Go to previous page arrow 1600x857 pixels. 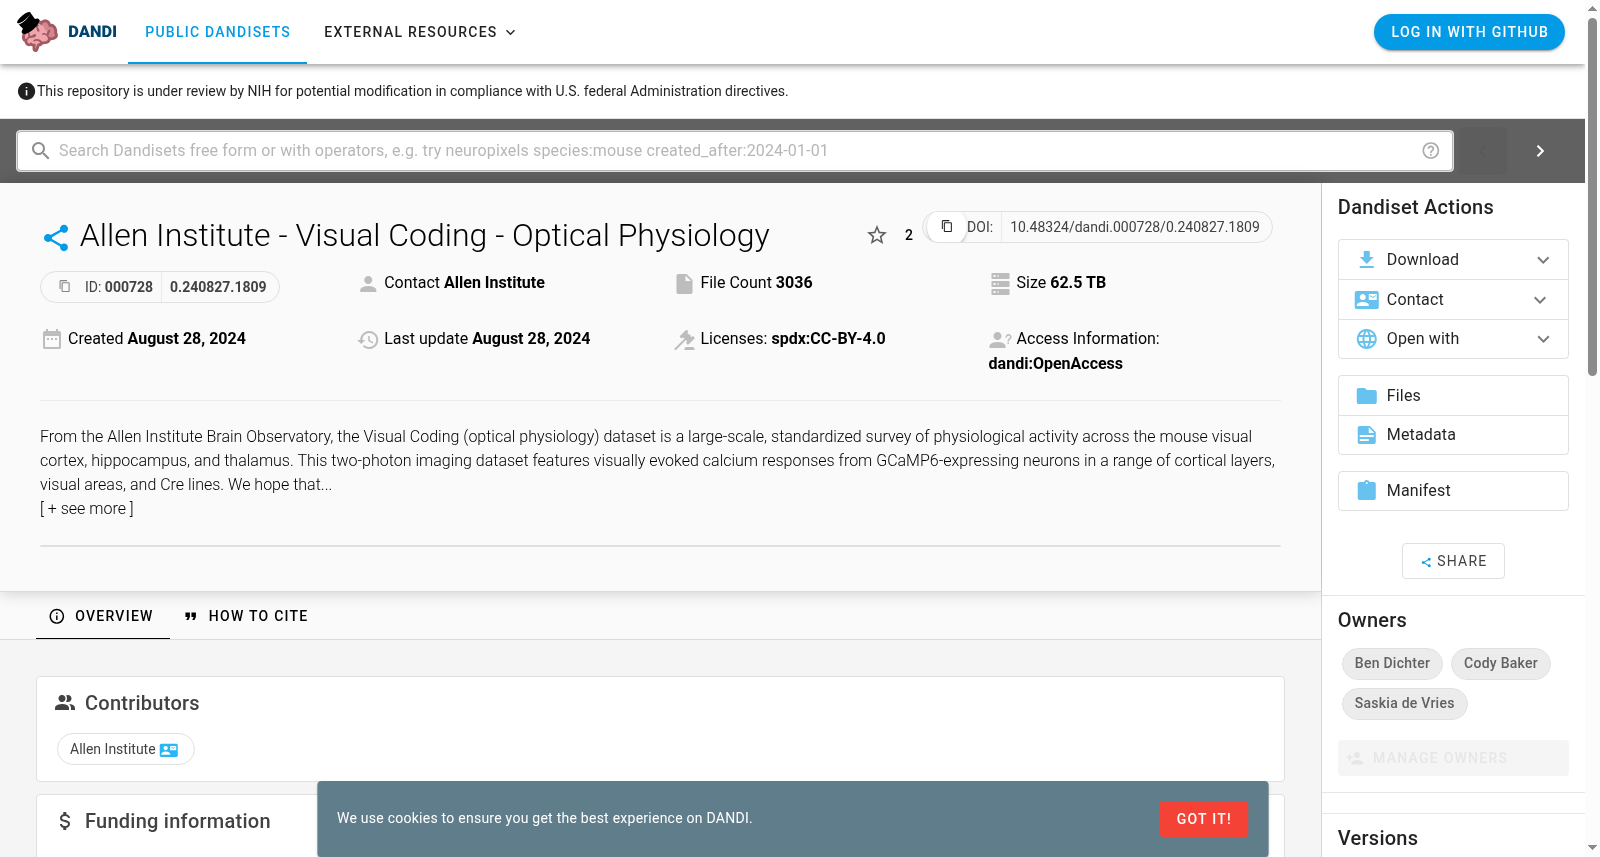pos(1482,151)
